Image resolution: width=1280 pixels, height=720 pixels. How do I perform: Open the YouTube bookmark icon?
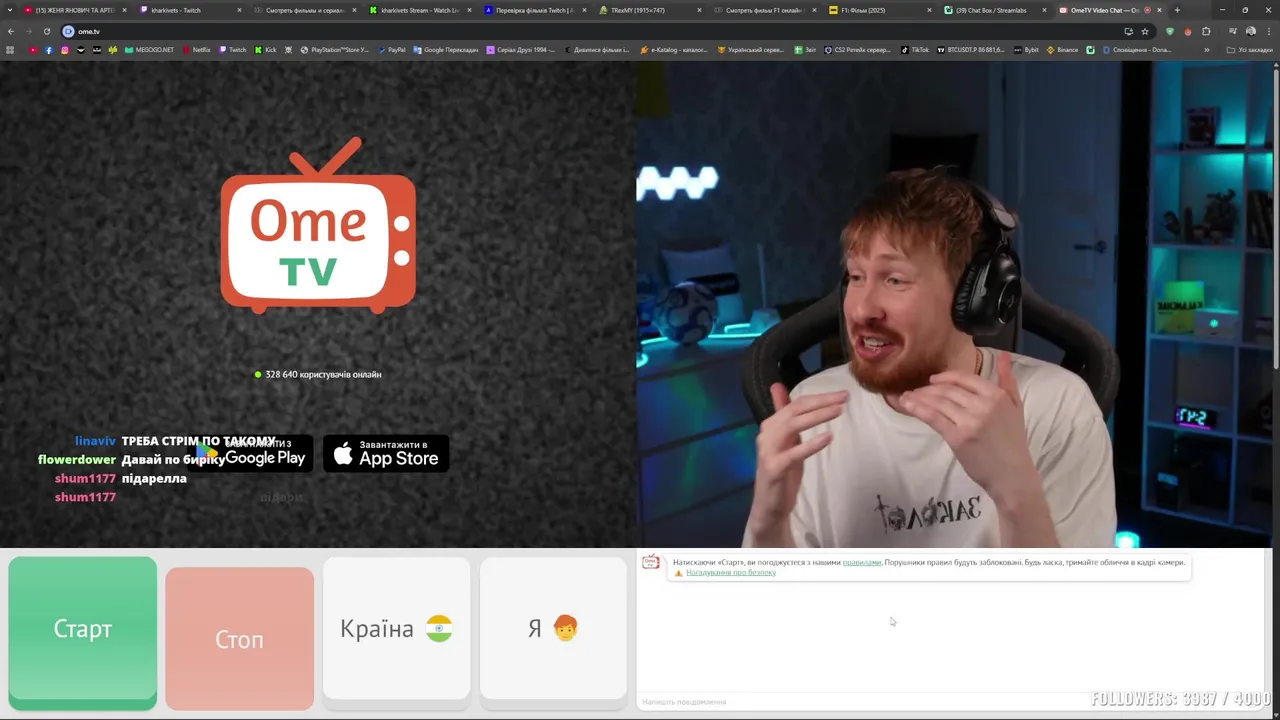pos(33,49)
